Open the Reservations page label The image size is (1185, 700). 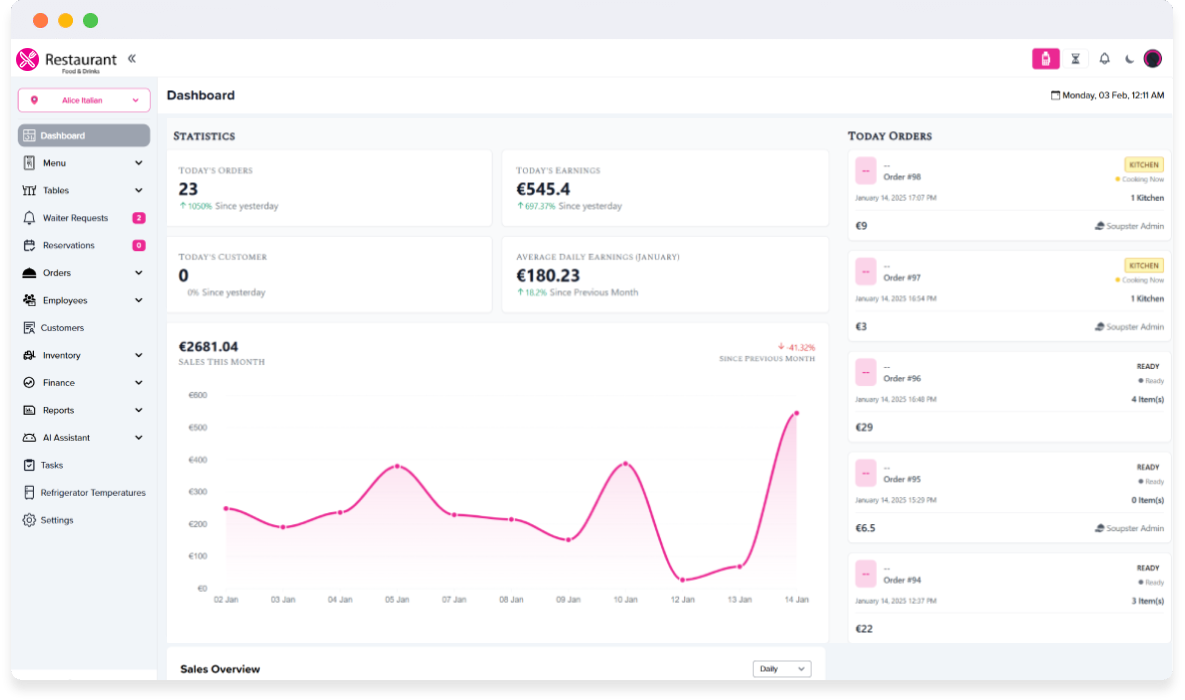coord(69,245)
